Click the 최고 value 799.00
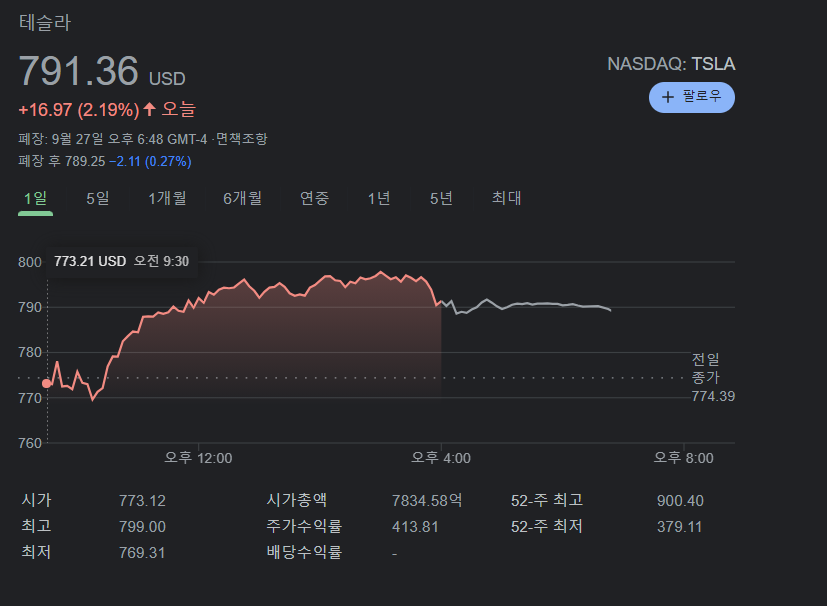Image resolution: width=827 pixels, height=606 pixels. tap(142, 526)
